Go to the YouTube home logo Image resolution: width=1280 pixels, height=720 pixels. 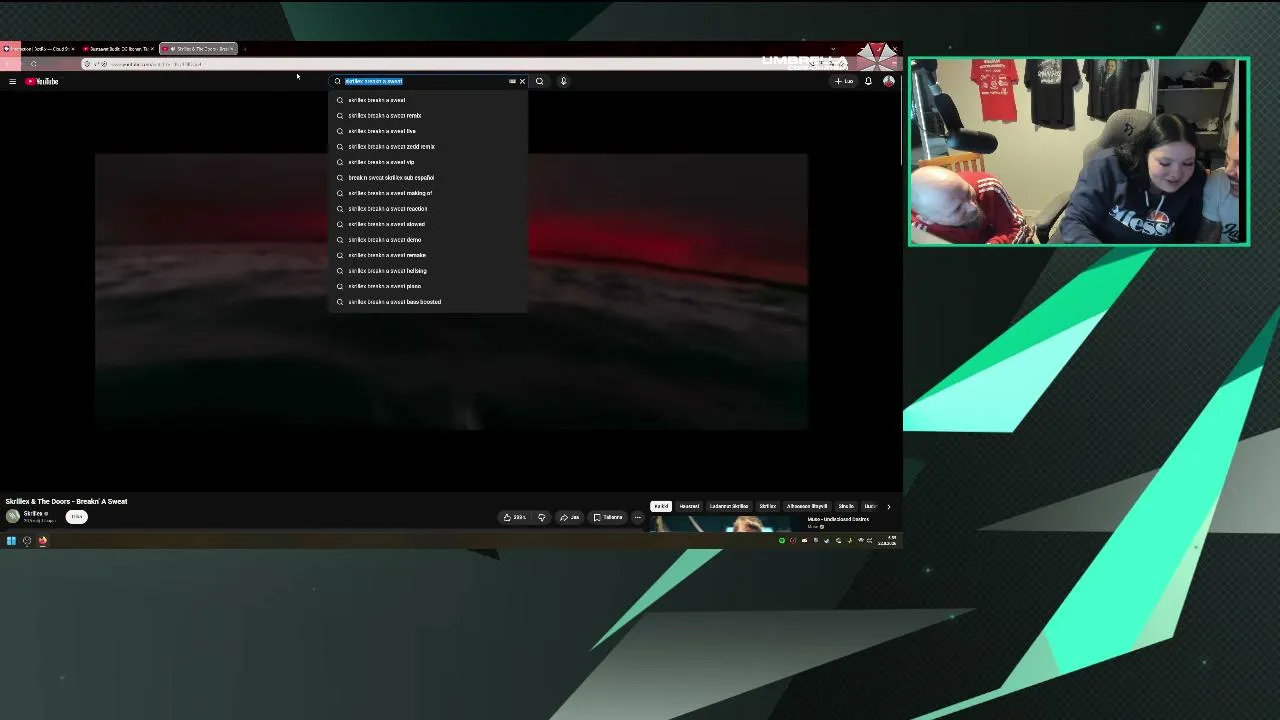[x=42, y=81]
